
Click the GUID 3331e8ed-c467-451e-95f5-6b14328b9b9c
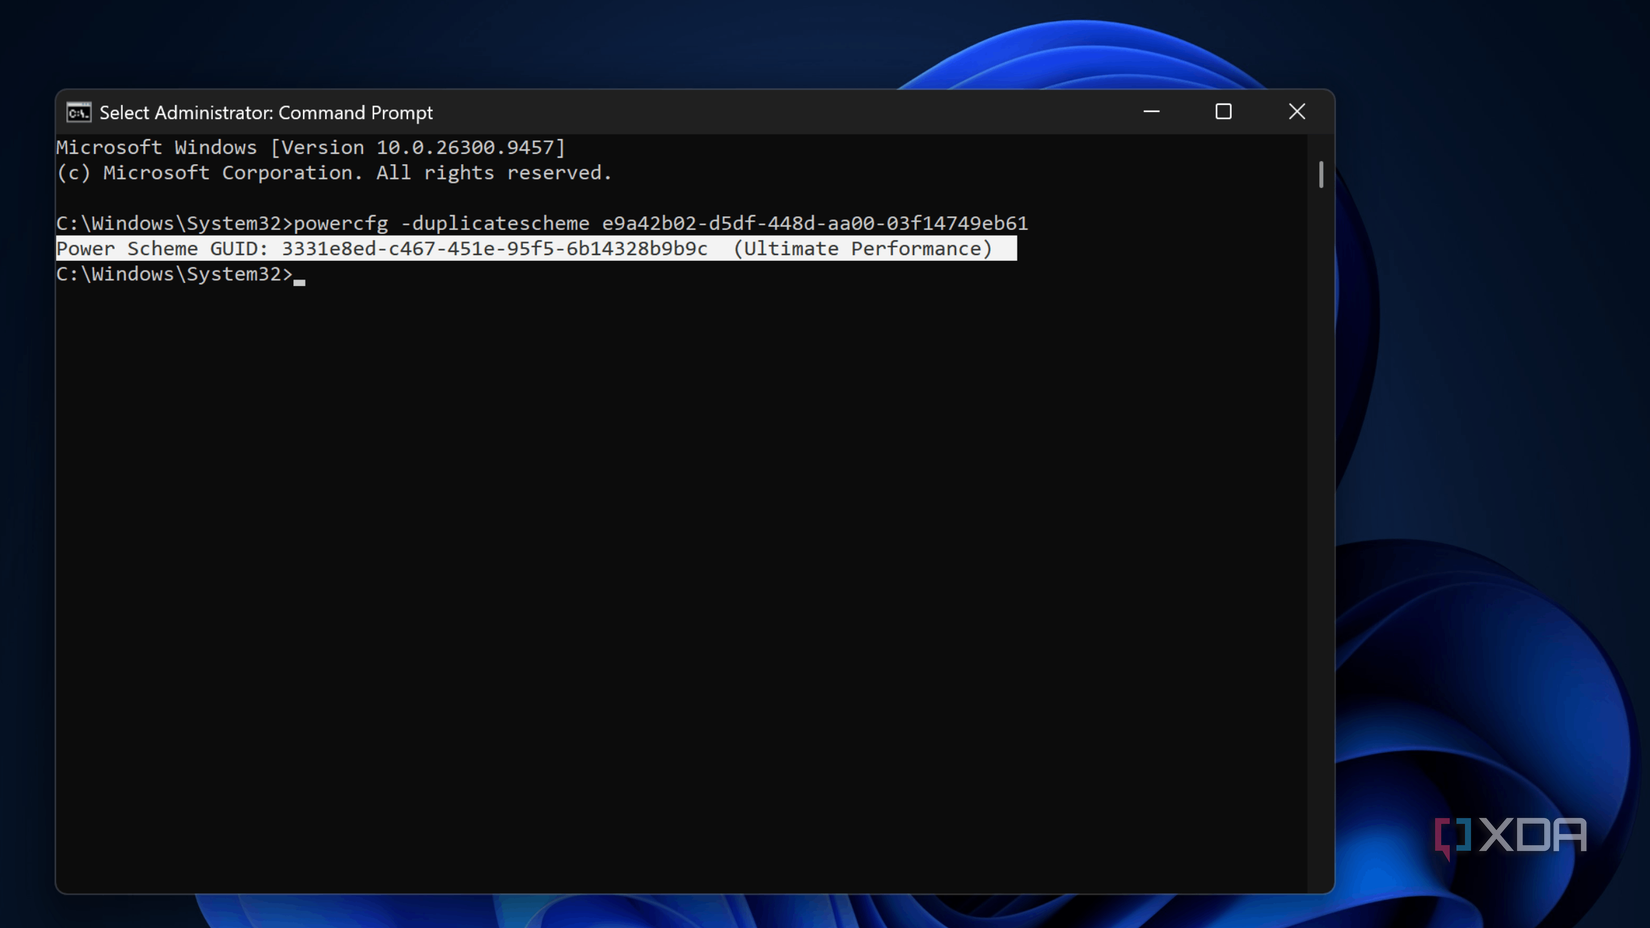click(495, 249)
